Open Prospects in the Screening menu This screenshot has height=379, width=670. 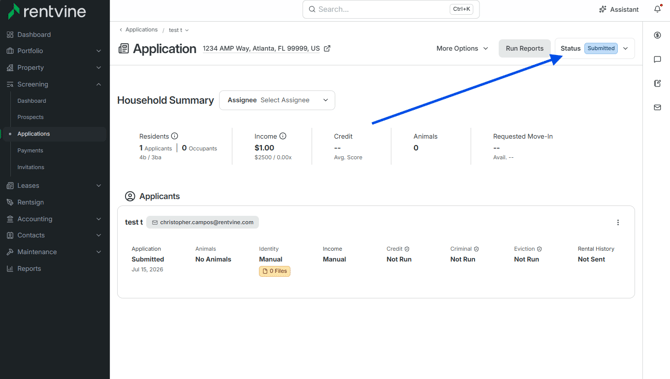pyautogui.click(x=30, y=117)
